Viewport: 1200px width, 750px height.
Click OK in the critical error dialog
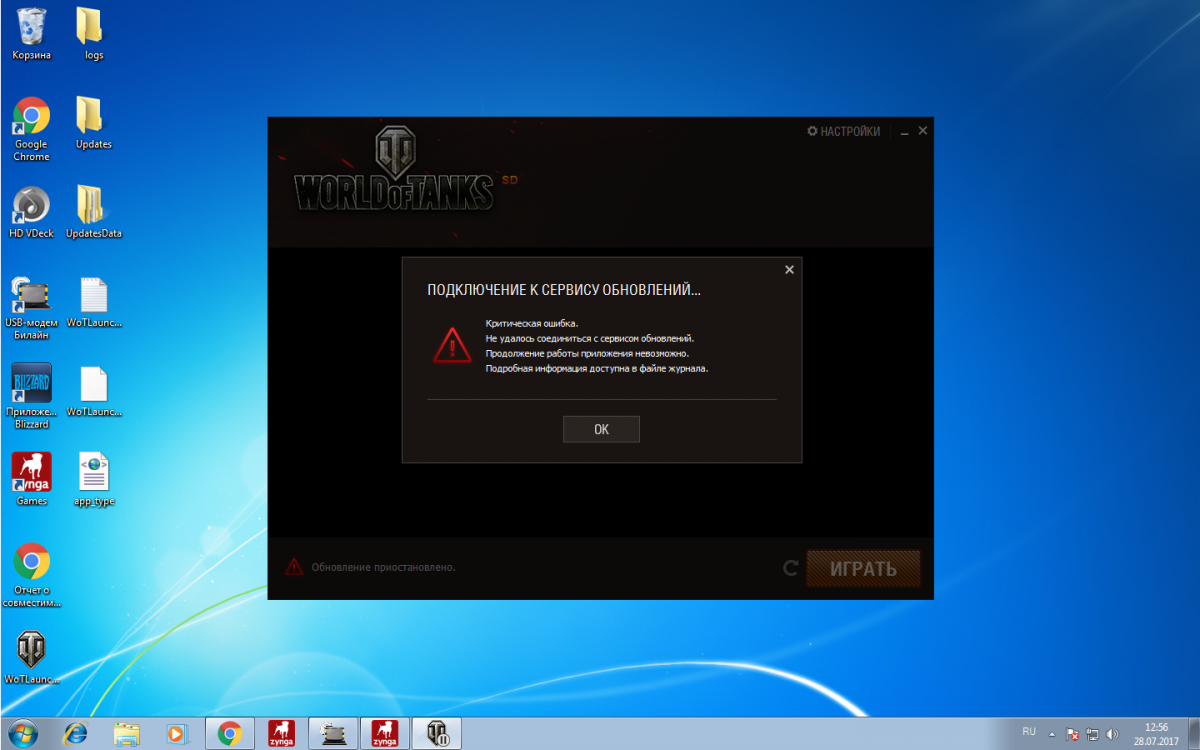pos(601,429)
